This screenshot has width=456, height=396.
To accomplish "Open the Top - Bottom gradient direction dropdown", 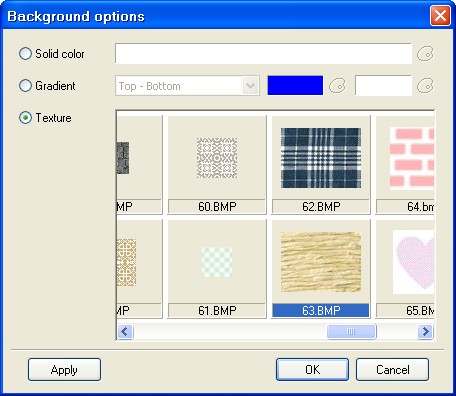I will click(x=187, y=86).
